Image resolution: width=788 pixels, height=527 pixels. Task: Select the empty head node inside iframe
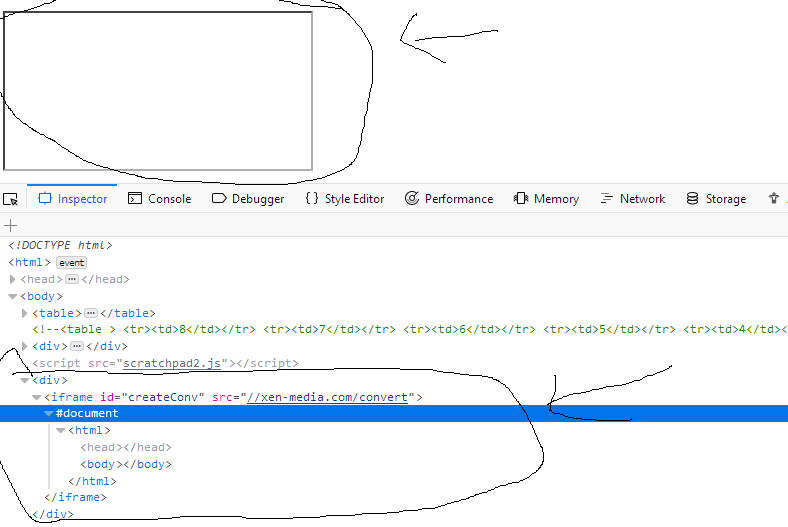click(126, 447)
